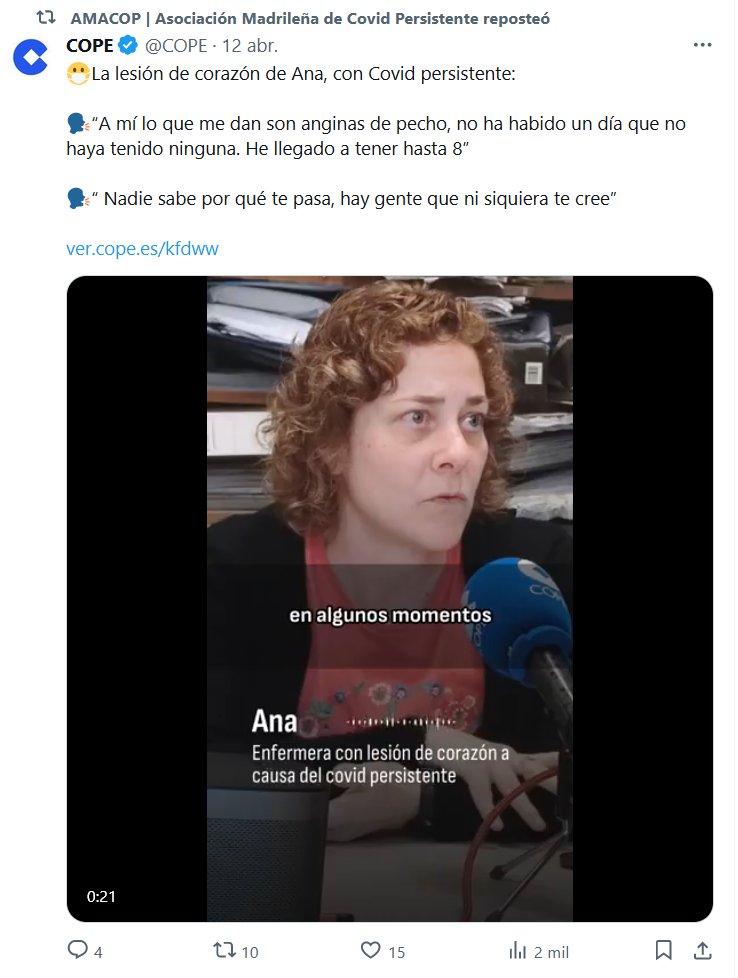Repost the tweet using the retweet icon
Viewport: 738px width, 978px height.
(225, 950)
